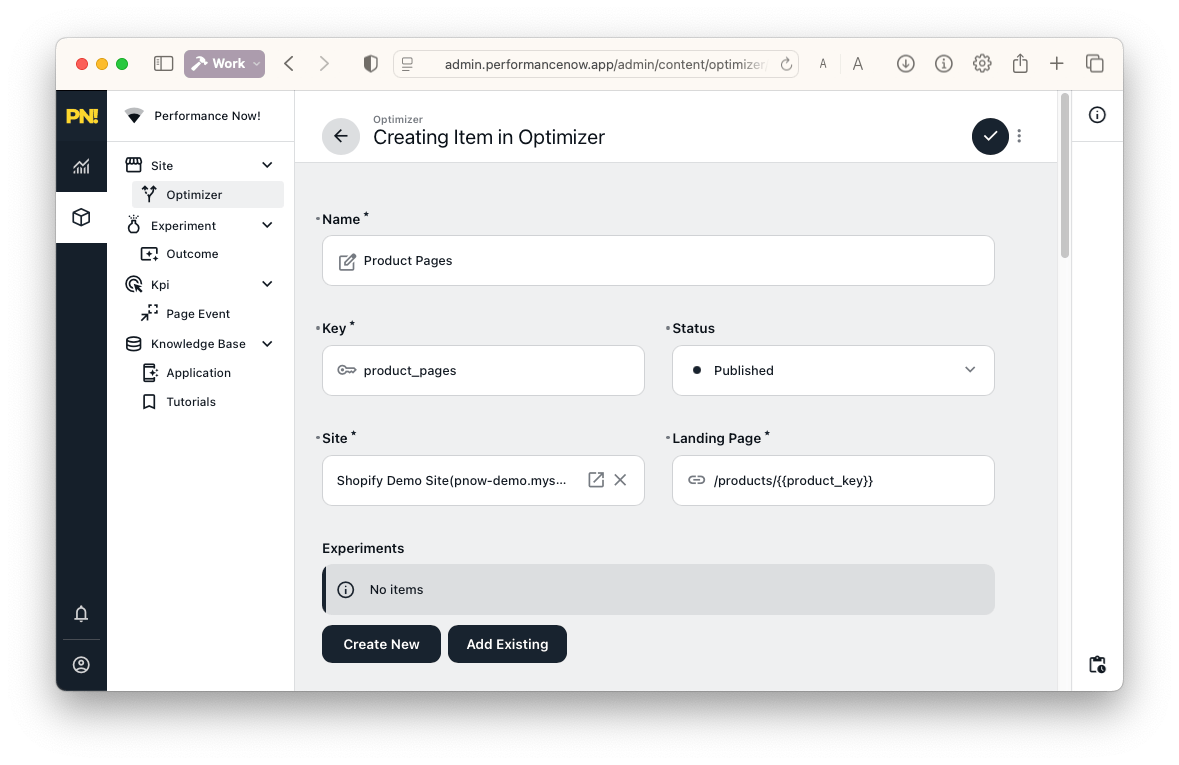
Task: Open the Safari settings gear icon
Action: (x=982, y=64)
